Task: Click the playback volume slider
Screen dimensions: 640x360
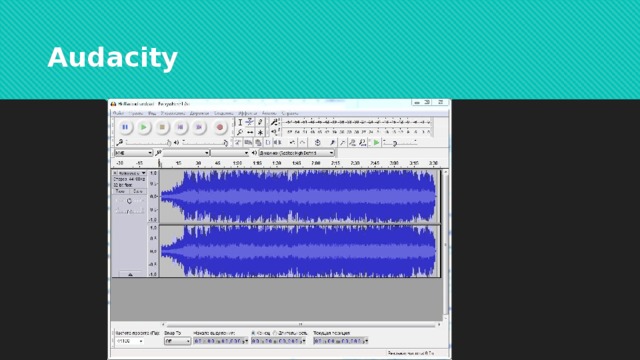Action: coord(205,142)
